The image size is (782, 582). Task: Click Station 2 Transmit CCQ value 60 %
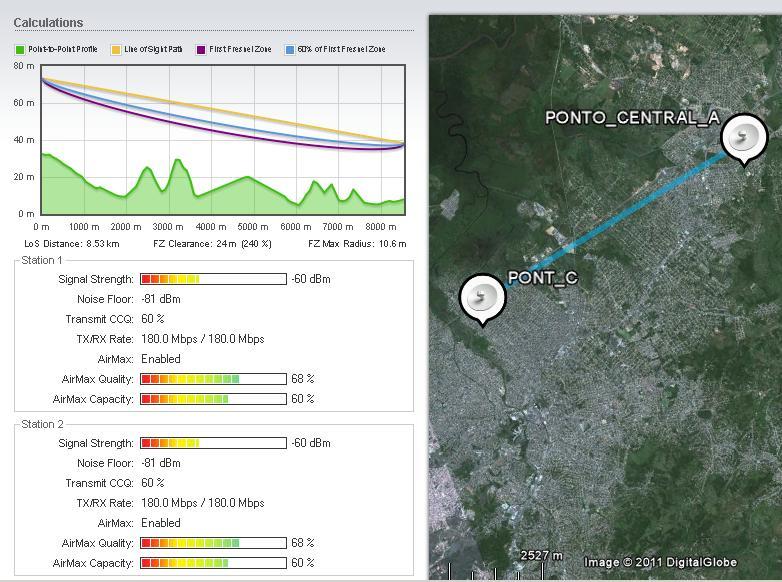[153, 483]
